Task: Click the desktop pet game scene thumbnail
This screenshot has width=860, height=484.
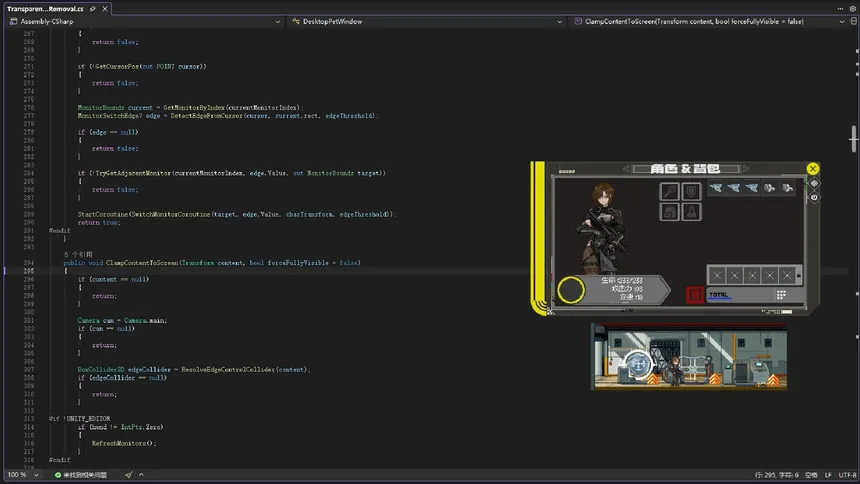Action: tap(690, 357)
